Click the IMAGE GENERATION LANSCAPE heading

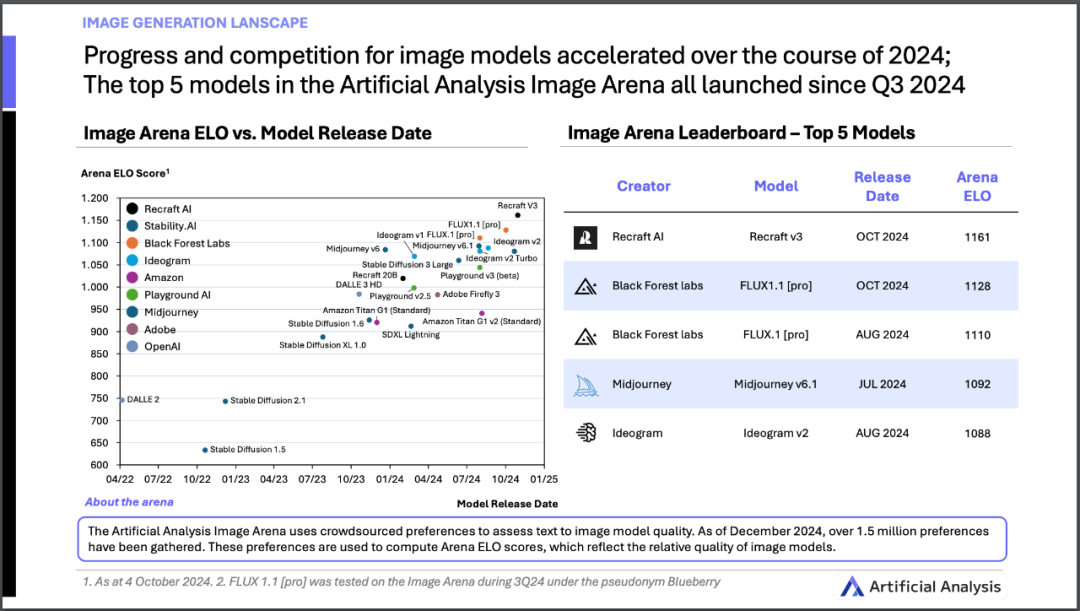pos(195,23)
